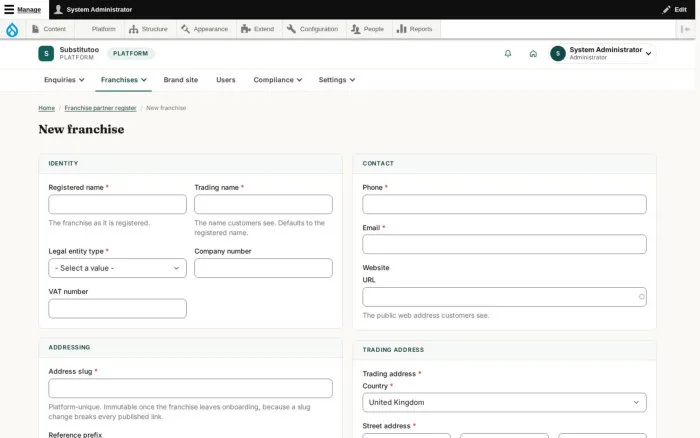Expand the Compliance menu
Viewport: 700px width, 438px height.
[x=278, y=80]
